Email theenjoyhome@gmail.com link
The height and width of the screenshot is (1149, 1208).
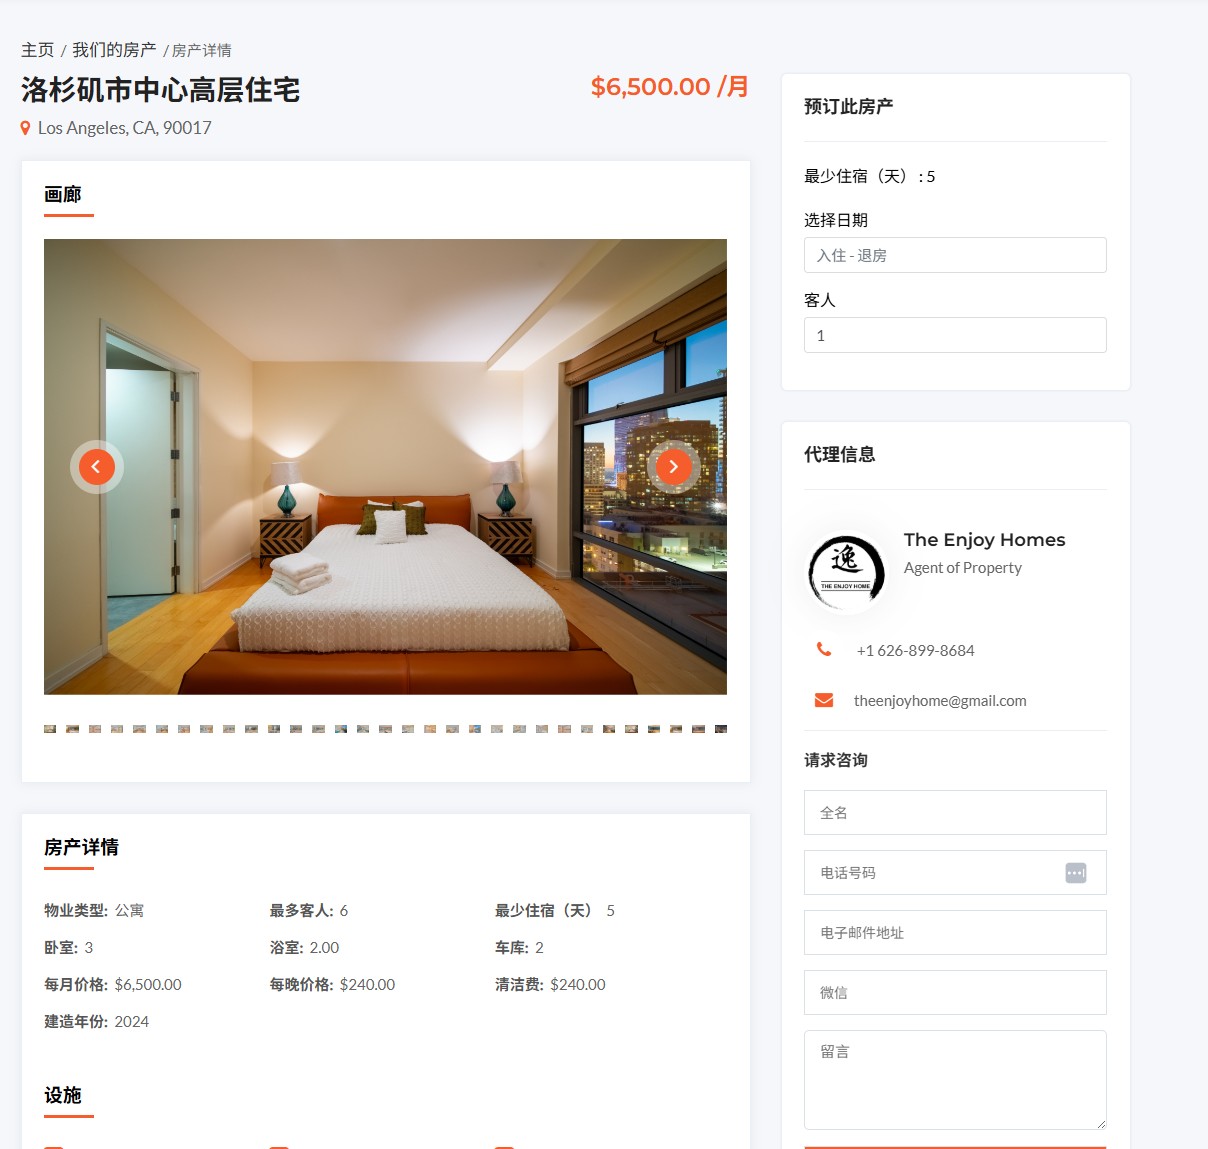940,701
